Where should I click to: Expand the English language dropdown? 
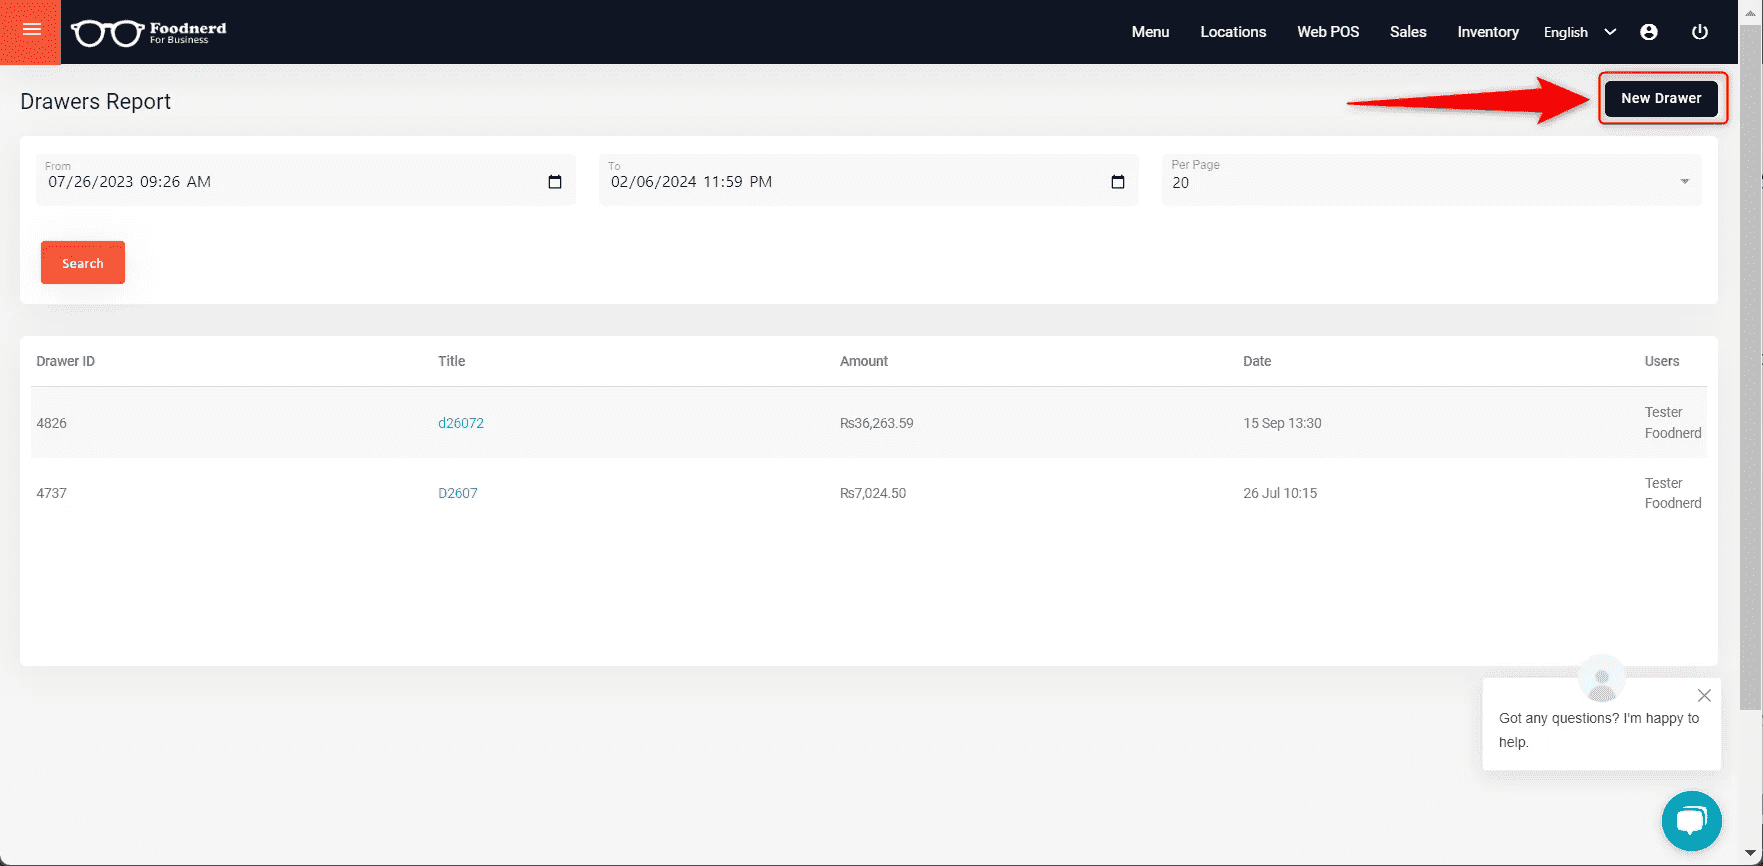point(1580,32)
